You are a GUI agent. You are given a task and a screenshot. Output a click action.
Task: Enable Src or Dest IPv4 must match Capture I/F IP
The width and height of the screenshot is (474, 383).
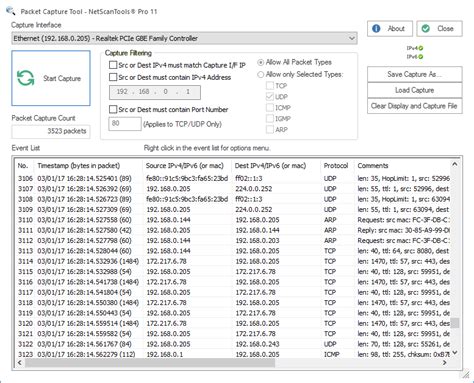pyautogui.click(x=113, y=65)
